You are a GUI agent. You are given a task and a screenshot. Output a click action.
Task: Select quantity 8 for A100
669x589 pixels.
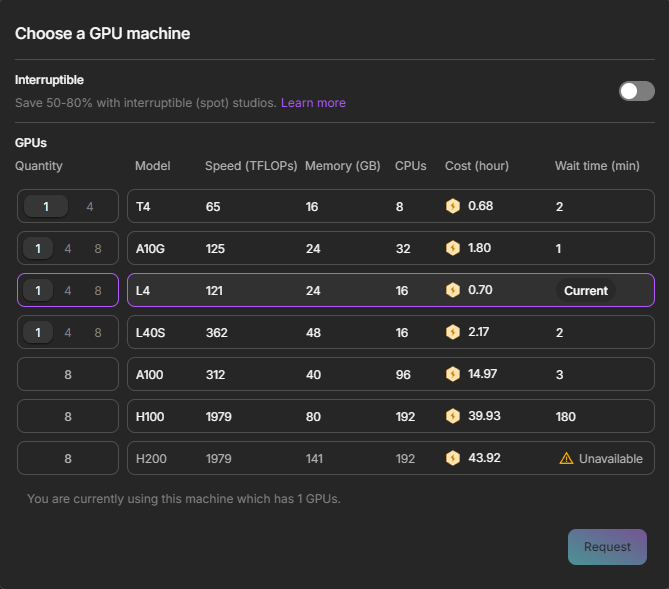point(68,374)
